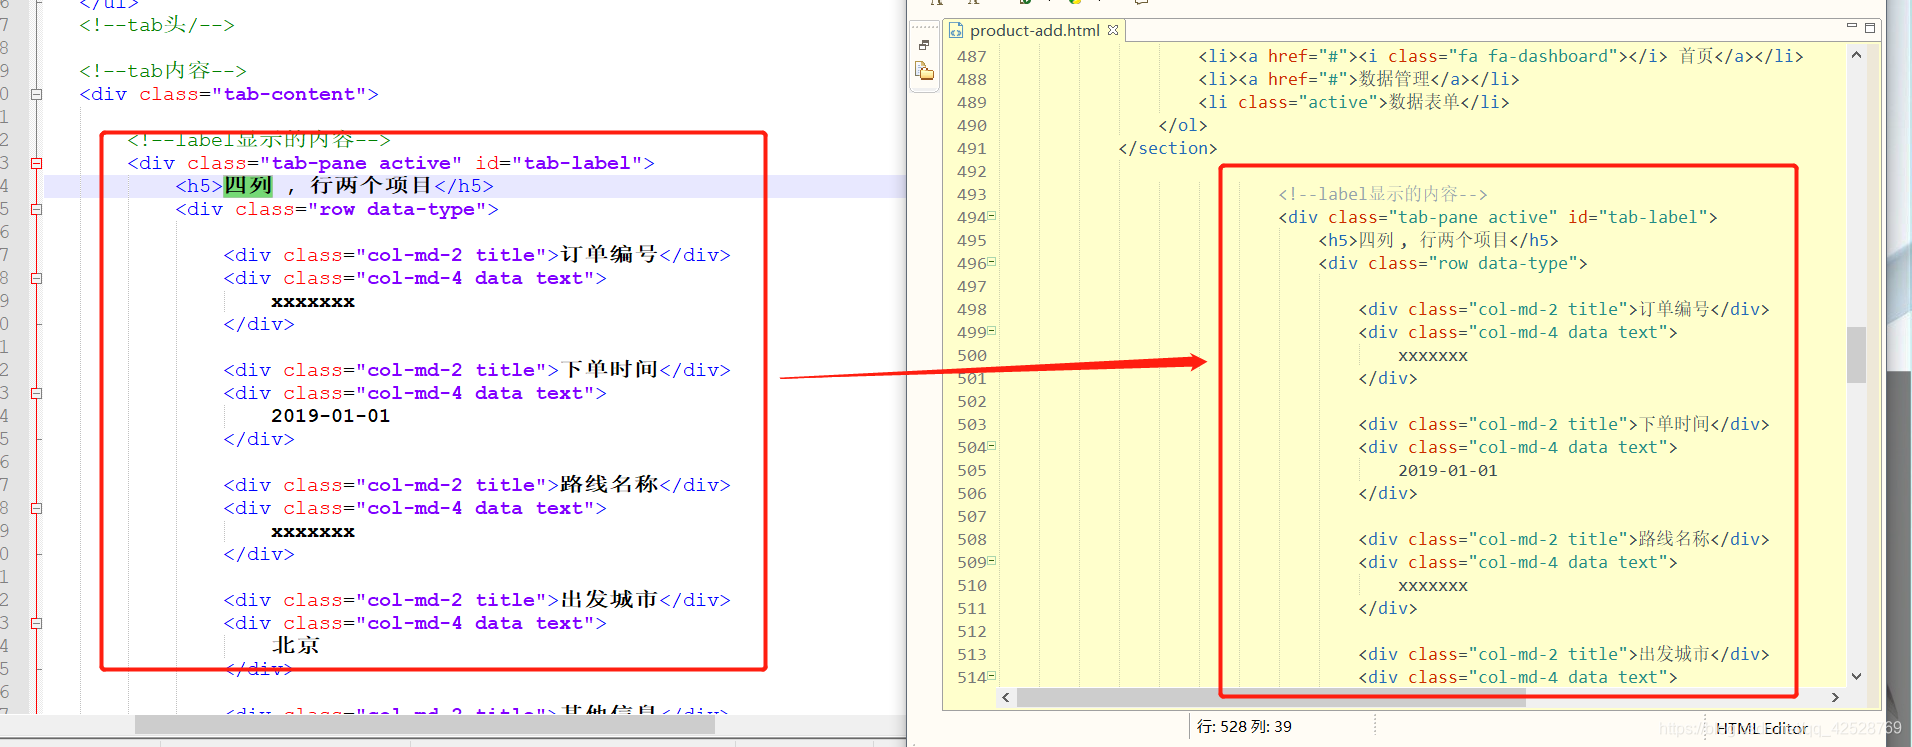Switch to the product-add.html tab
Screen dimensions: 1912x747
coord(1034,31)
